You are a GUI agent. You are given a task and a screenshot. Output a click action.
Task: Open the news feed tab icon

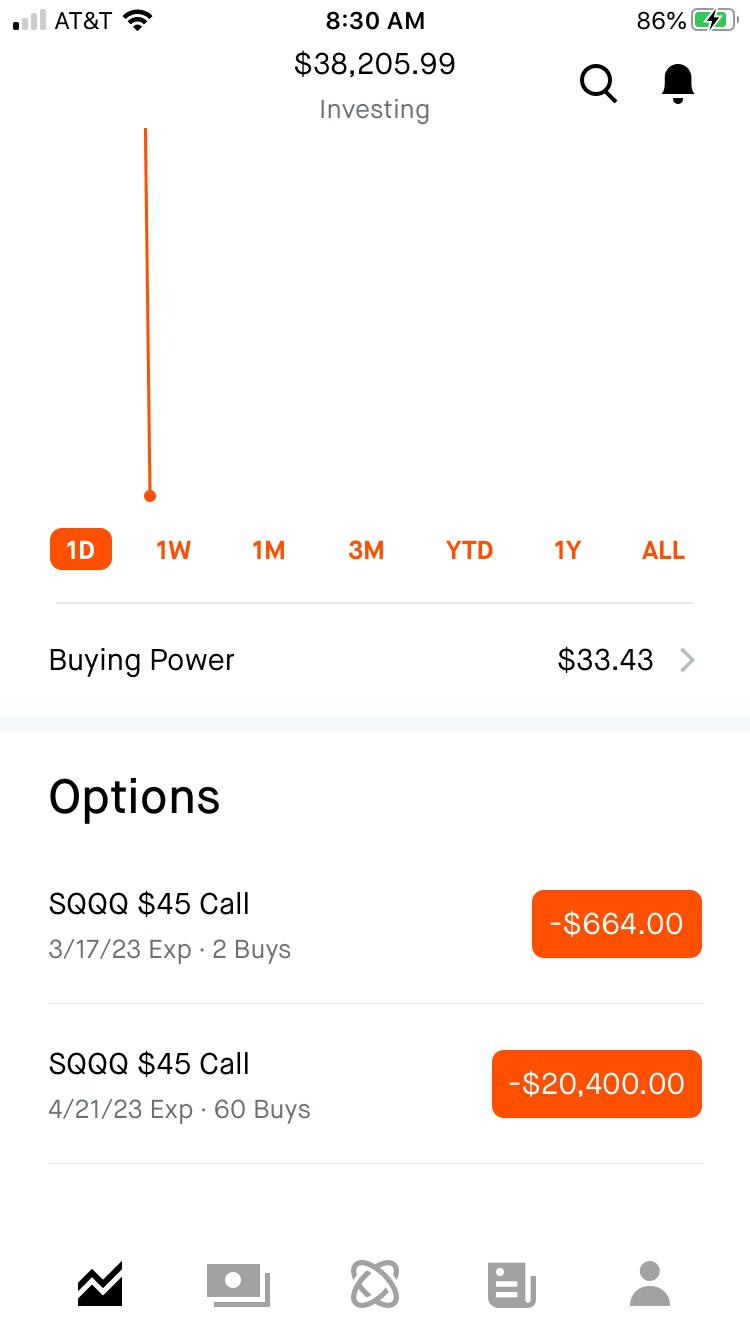pos(512,1284)
